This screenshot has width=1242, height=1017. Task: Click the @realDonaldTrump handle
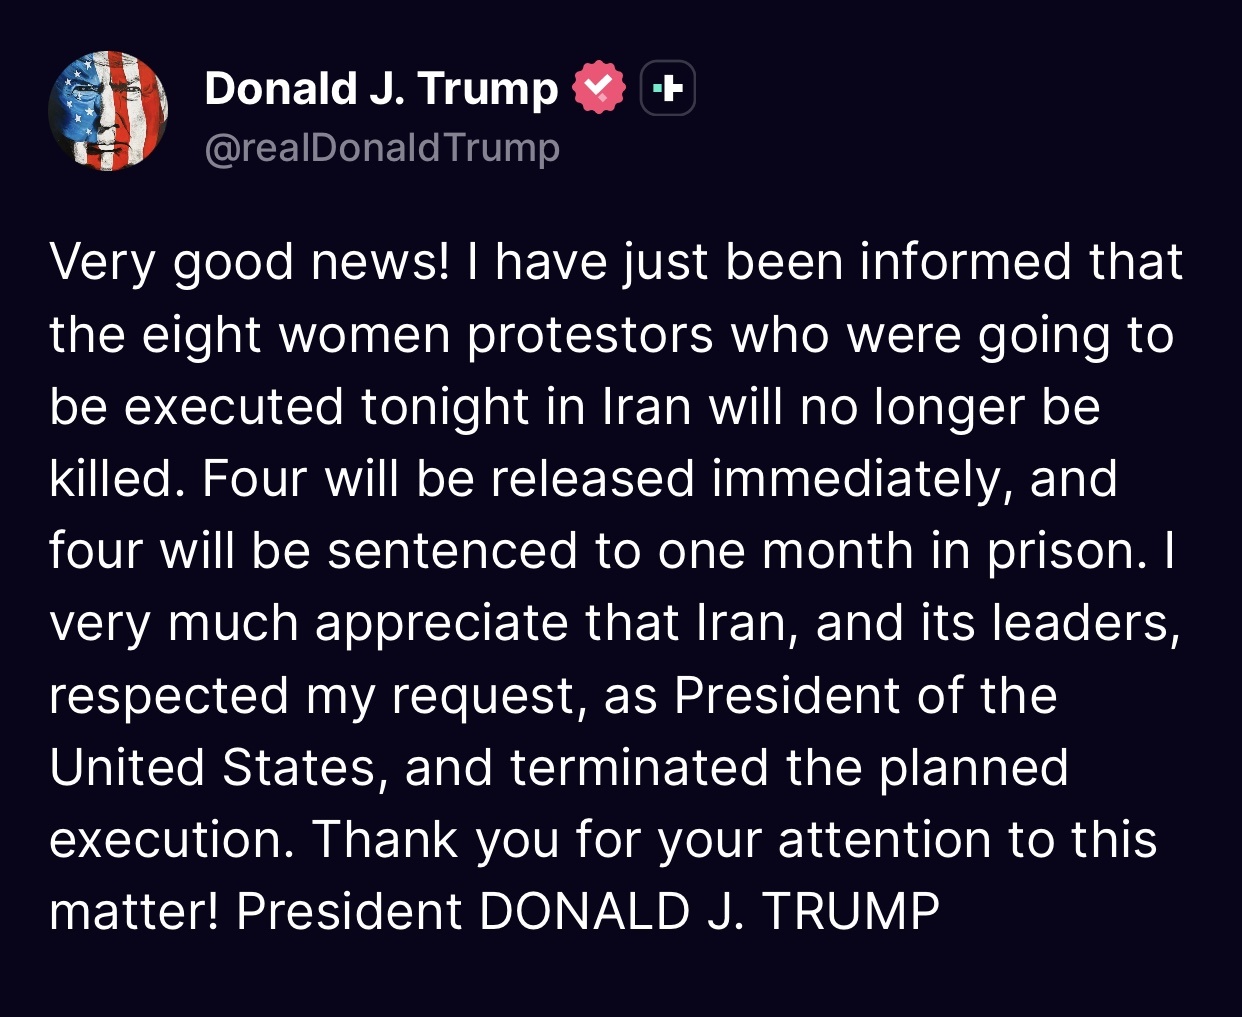tap(381, 148)
